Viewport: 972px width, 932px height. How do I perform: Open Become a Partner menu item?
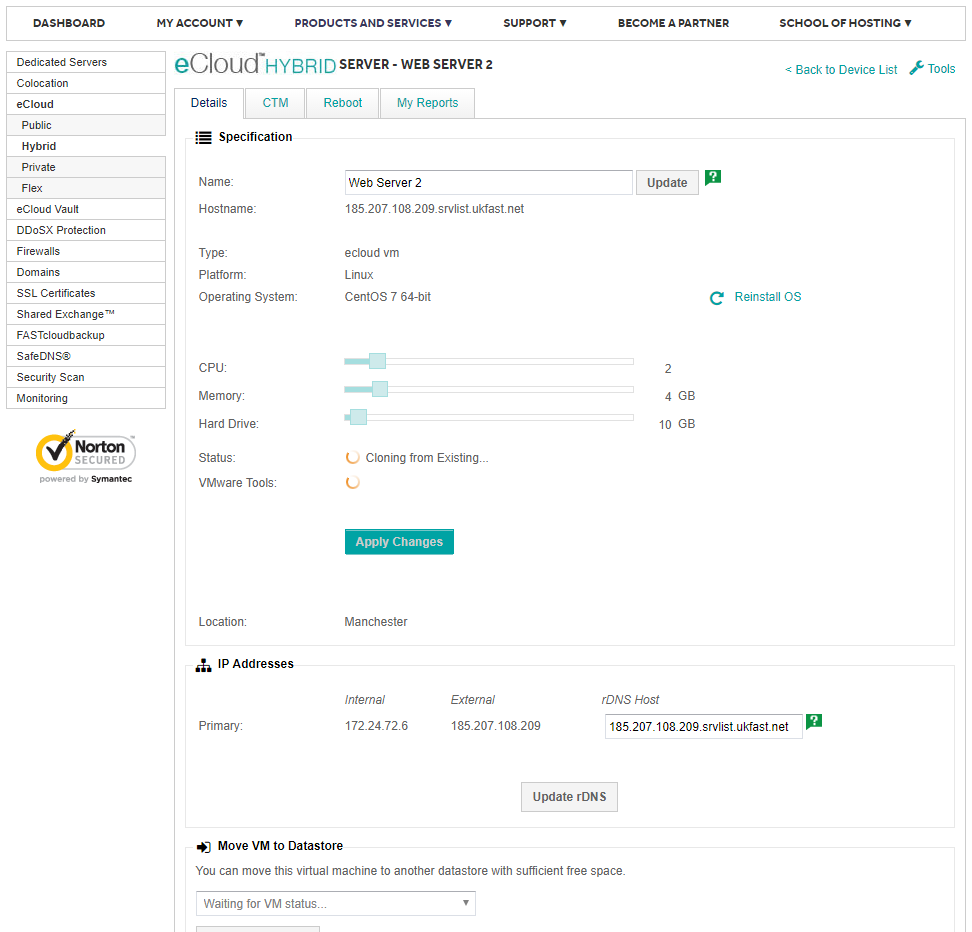coord(673,23)
